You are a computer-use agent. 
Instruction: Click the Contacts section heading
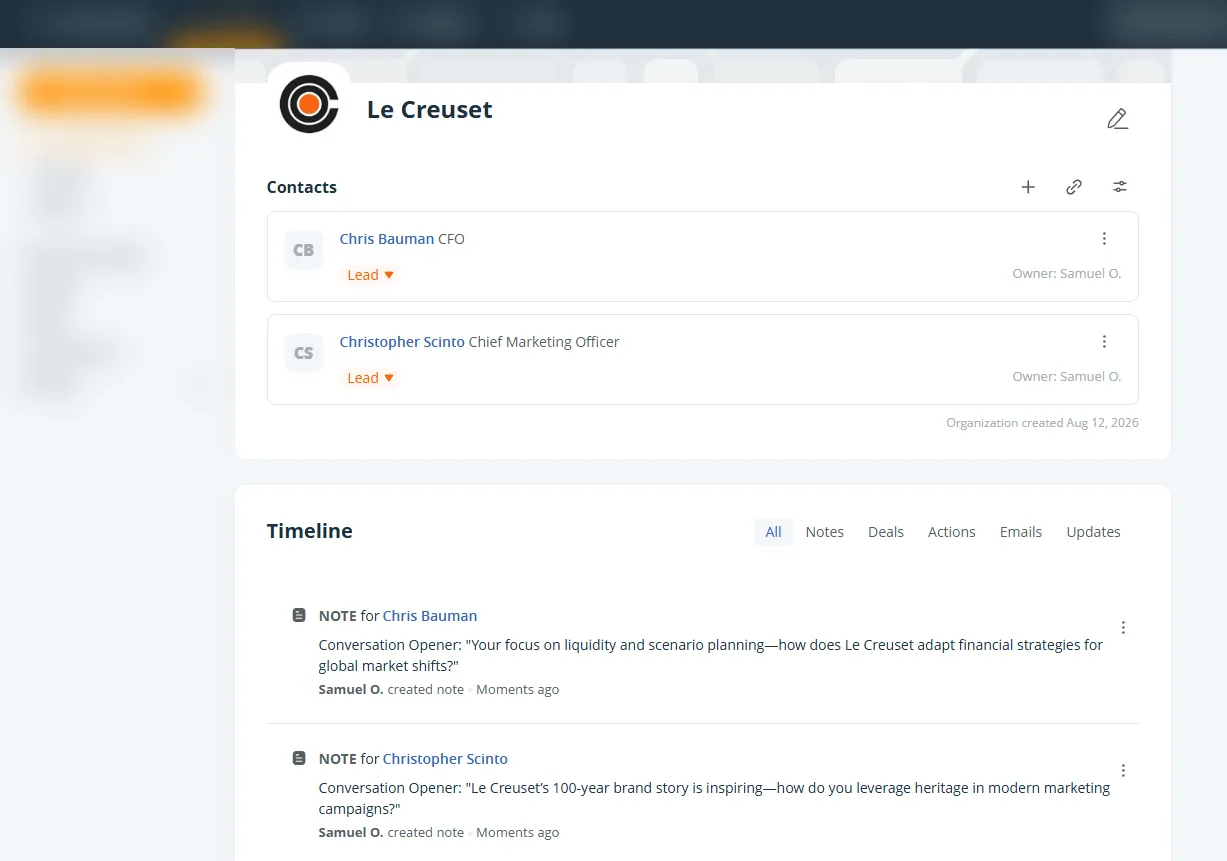[302, 187]
